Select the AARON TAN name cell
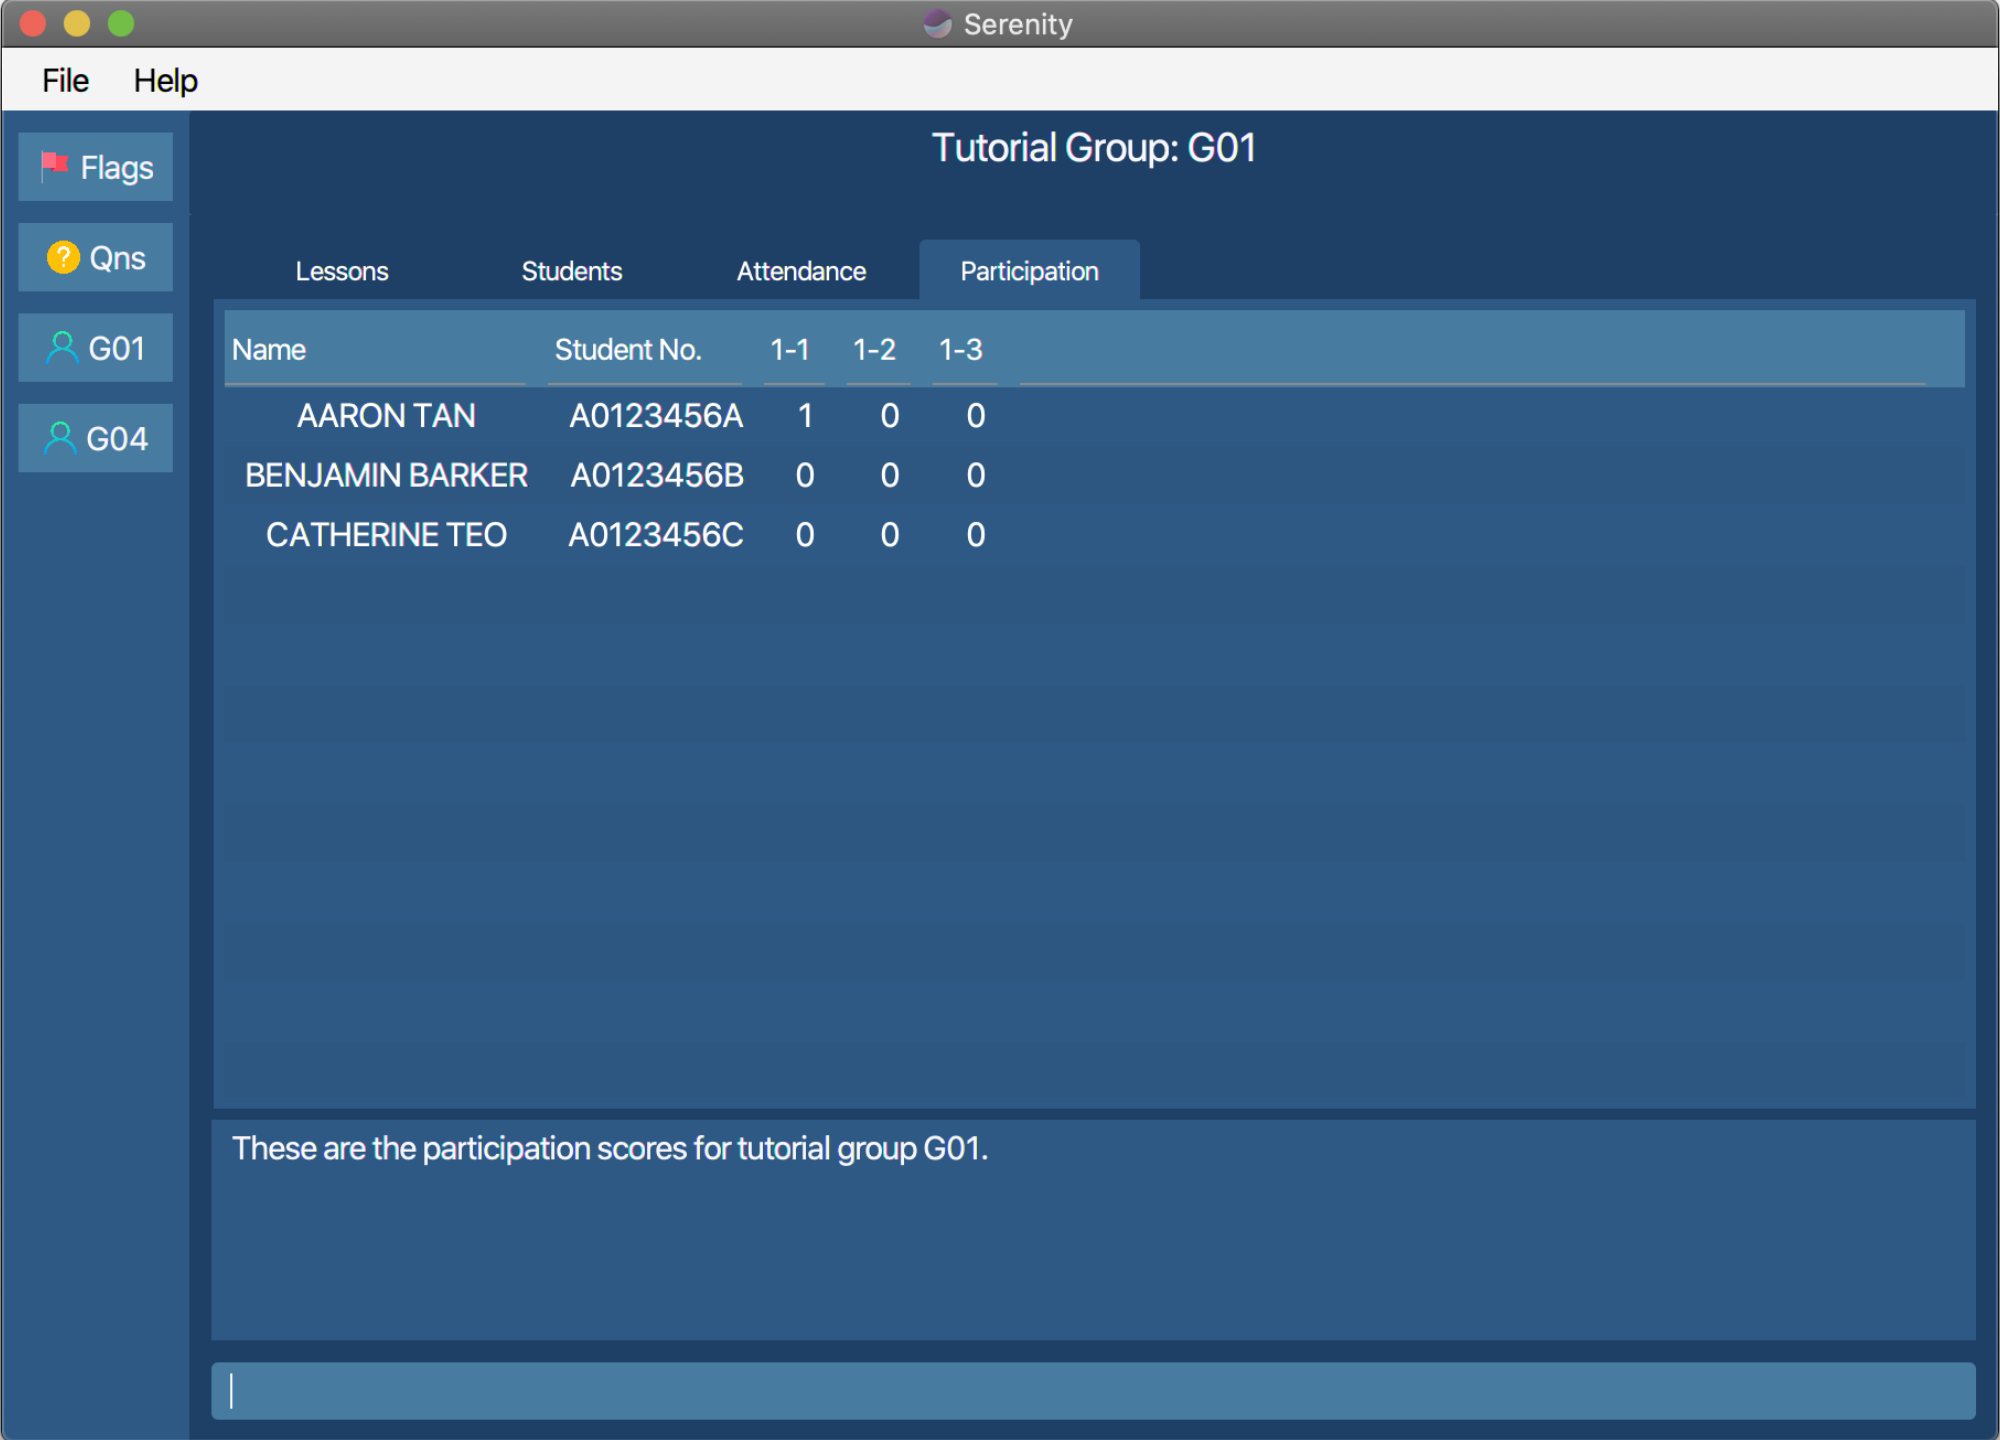The height and width of the screenshot is (1440, 2000). (x=386, y=416)
